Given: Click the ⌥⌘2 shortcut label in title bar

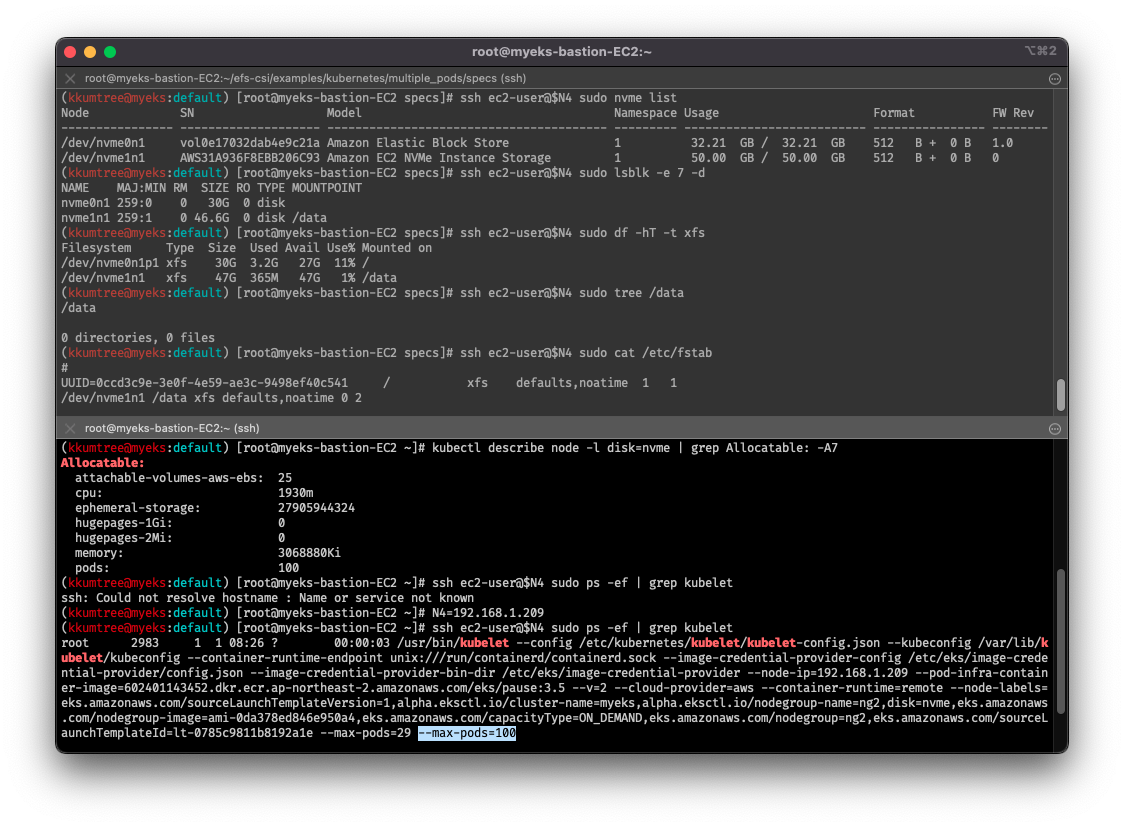Looking at the screenshot, I should (x=1040, y=51).
